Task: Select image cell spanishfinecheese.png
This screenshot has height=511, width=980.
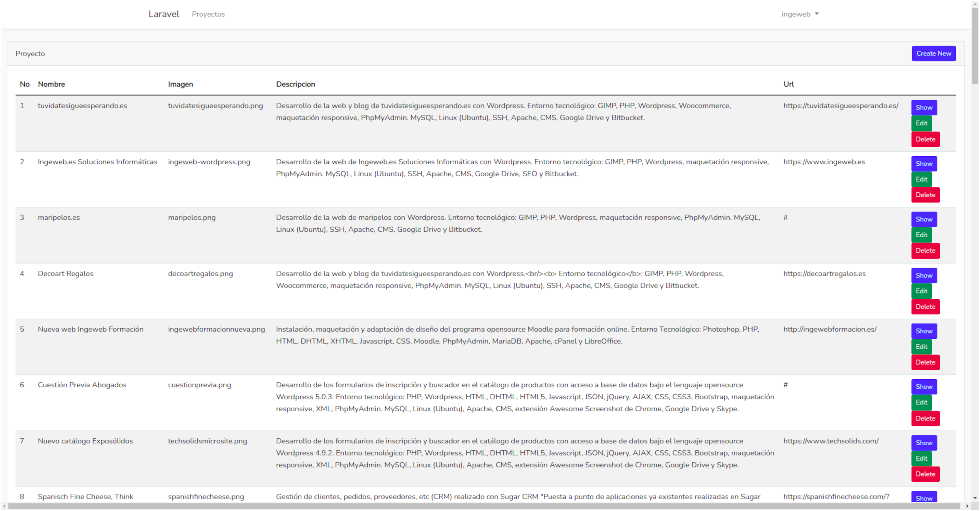Action: click(x=206, y=497)
